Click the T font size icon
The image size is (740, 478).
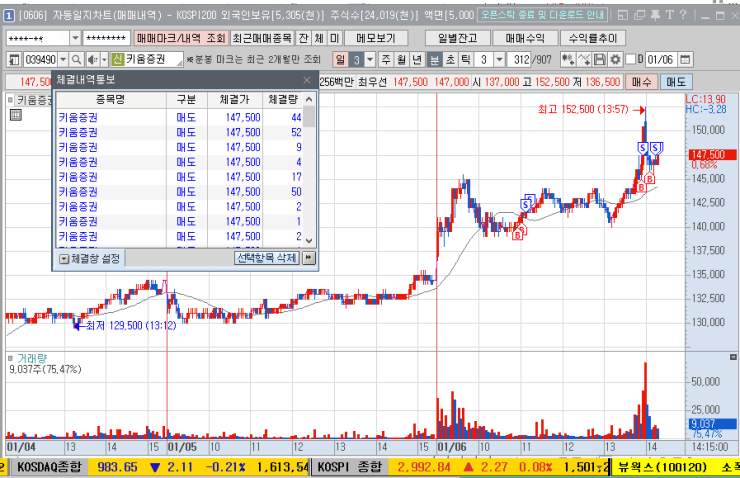tap(670, 15)
